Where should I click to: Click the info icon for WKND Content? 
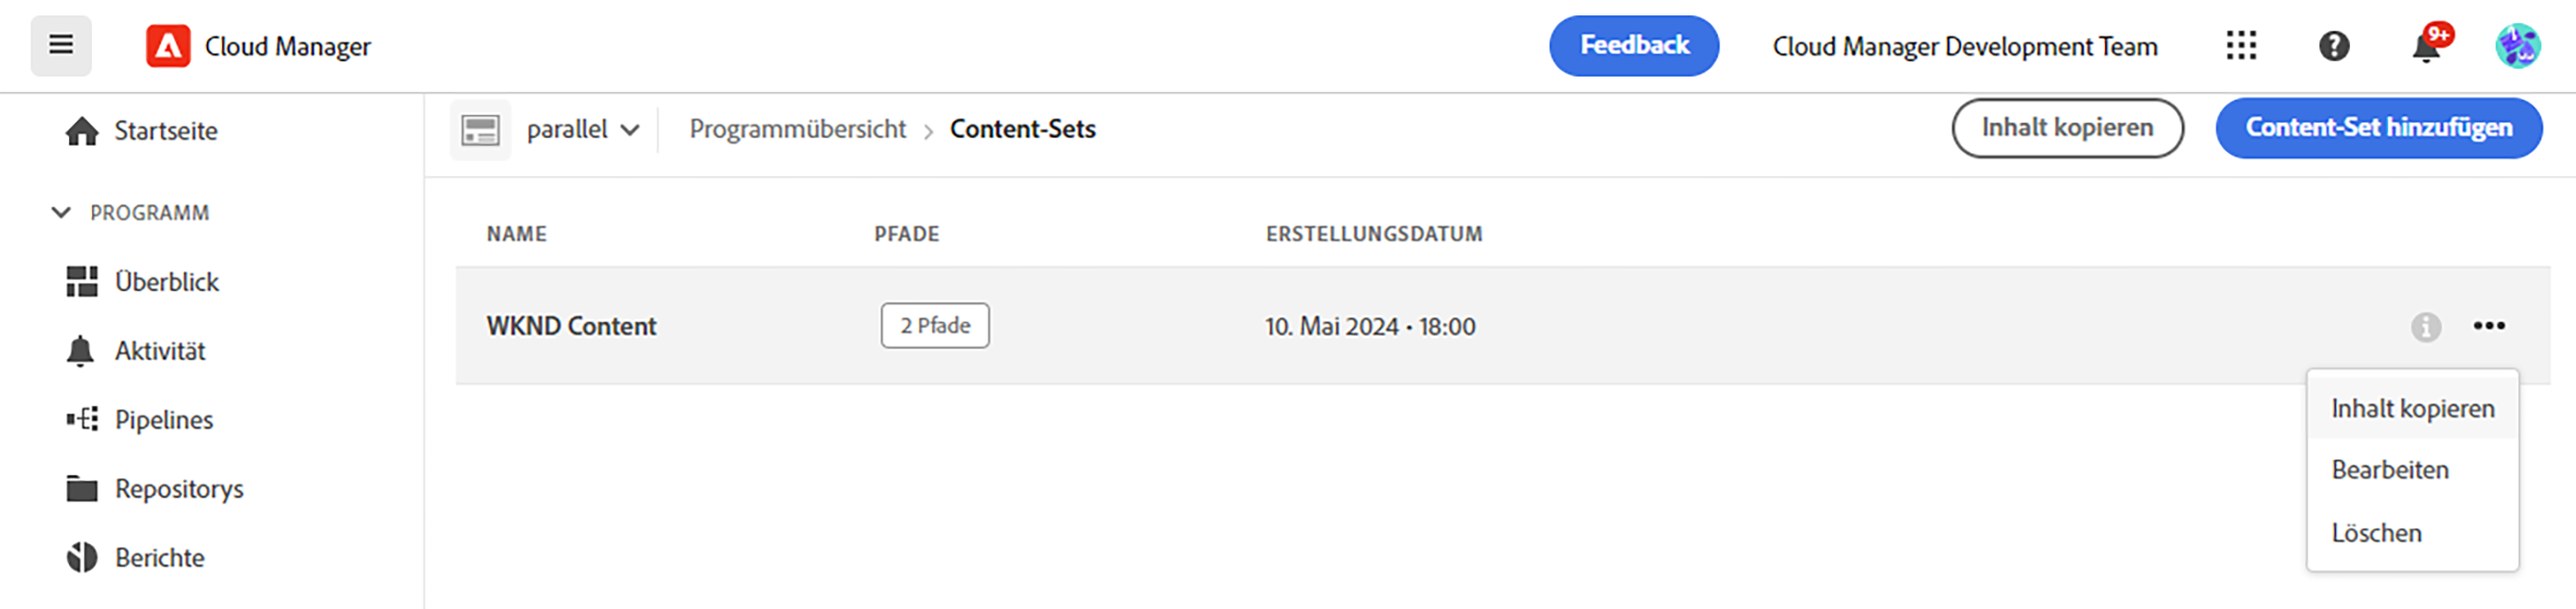point(2425,327)
